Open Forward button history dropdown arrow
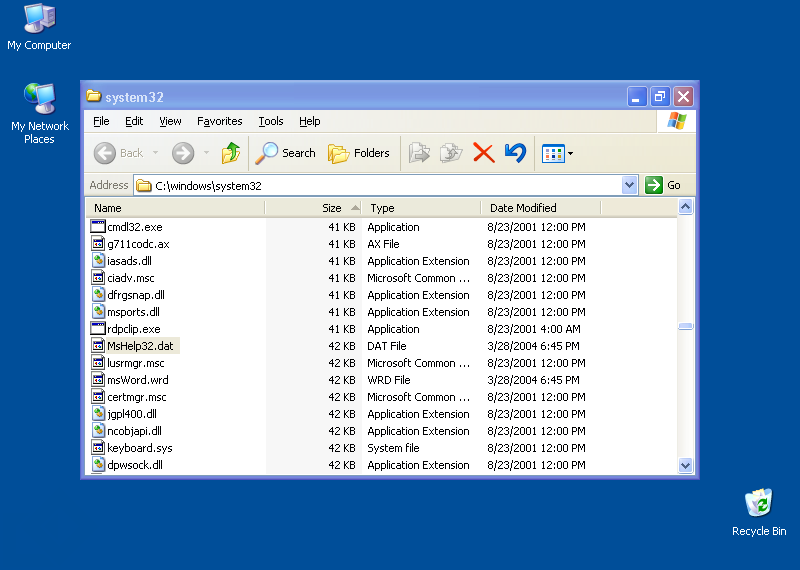800x570 pixels. (x=206, y=153)
